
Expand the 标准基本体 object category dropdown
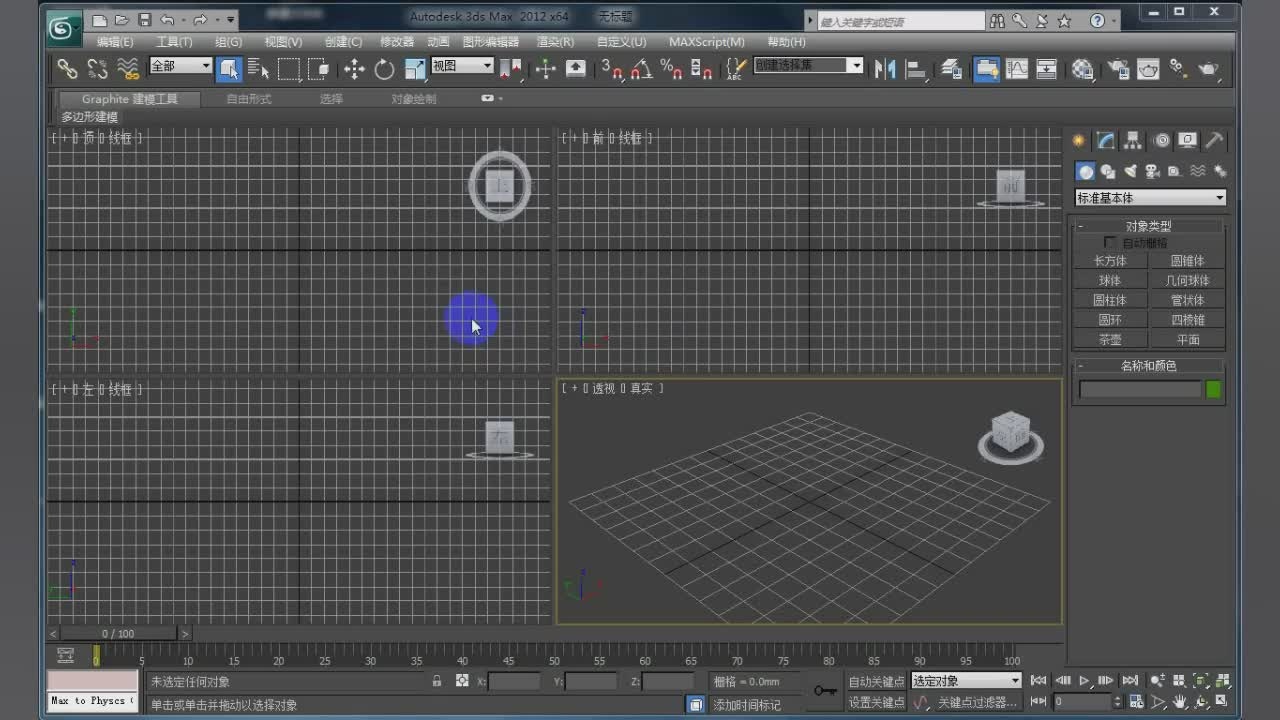(x=1150, y=198)
